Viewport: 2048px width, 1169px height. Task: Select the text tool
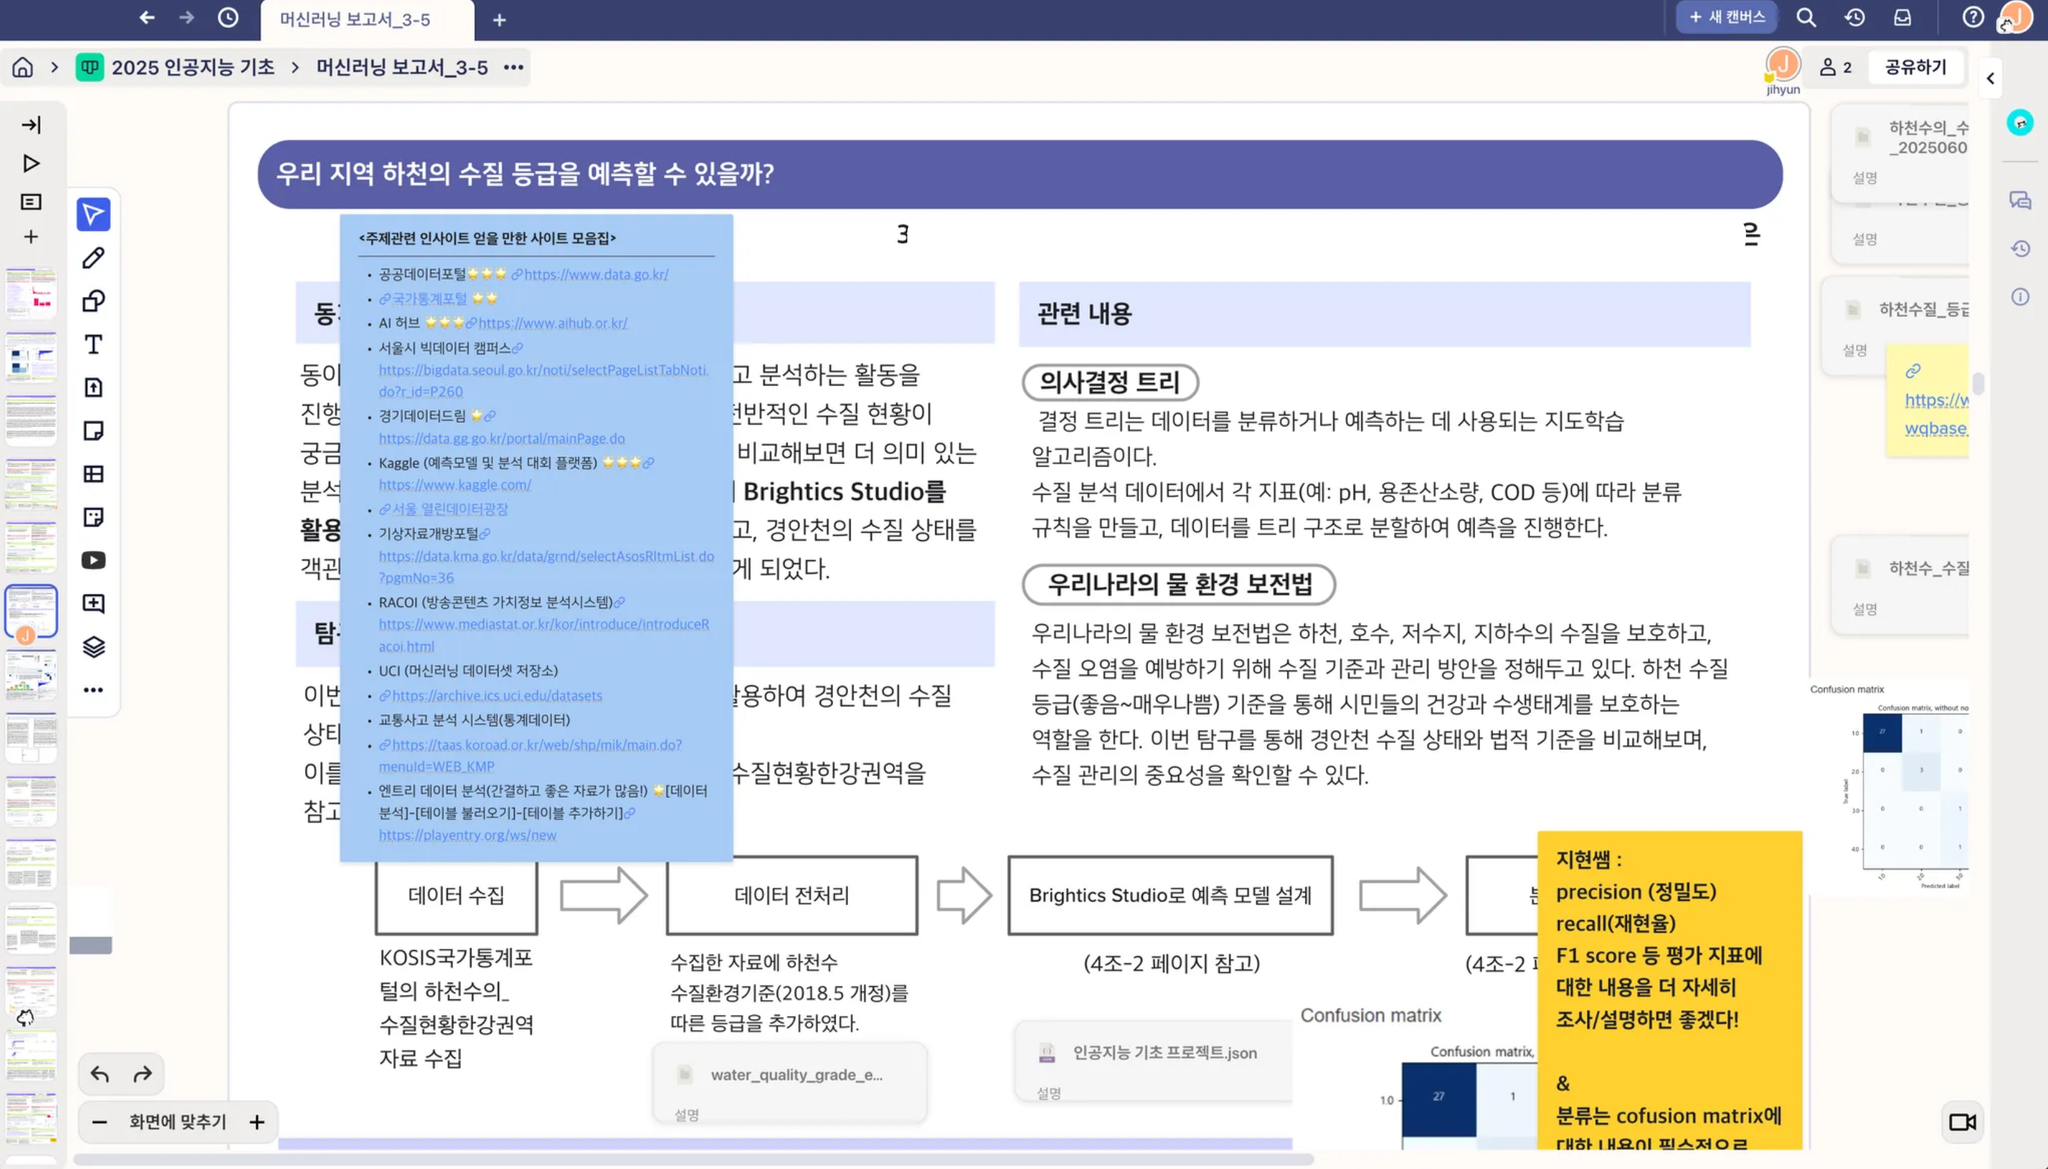click(x=93, y=344)
